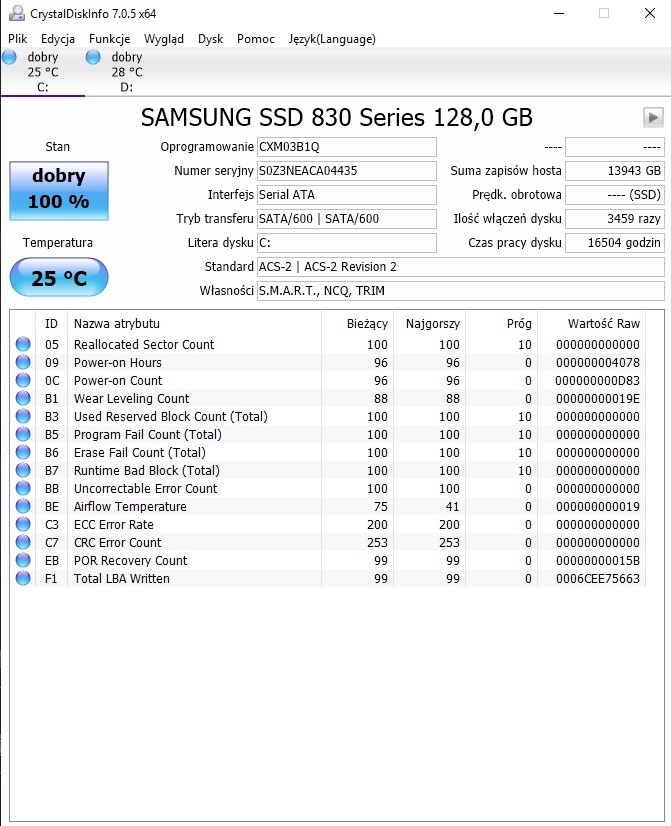The image size is (671, 826).
Task: Click status orb for Total LBA Written
Action: point(23,578)
